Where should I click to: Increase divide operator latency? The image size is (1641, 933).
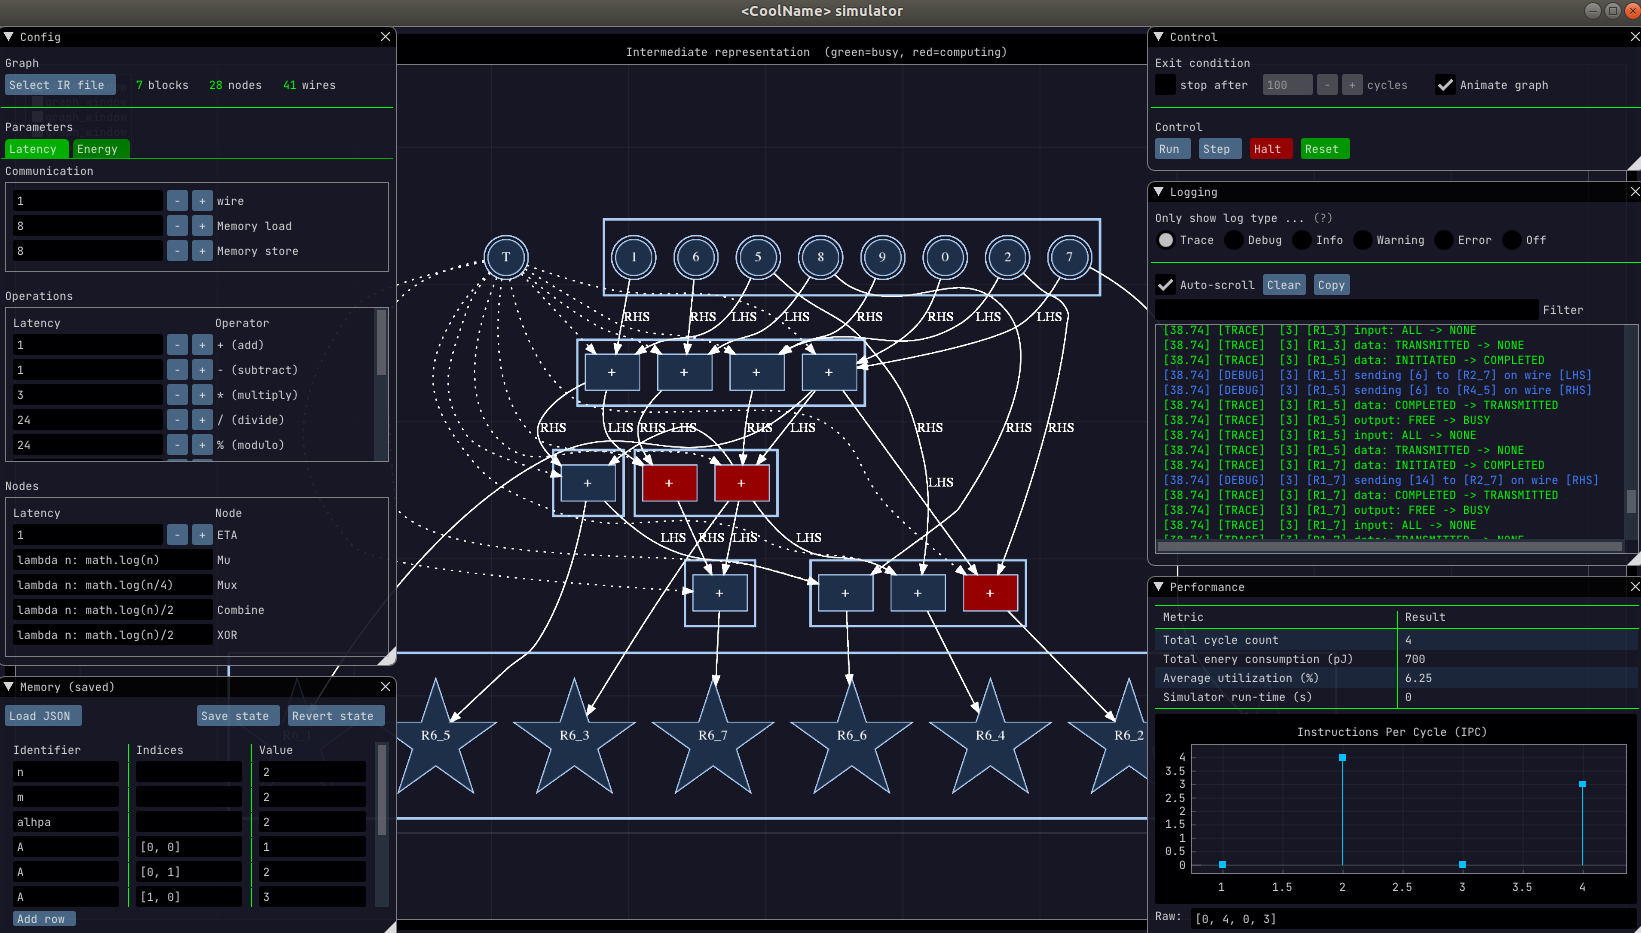tap(202, 420)
